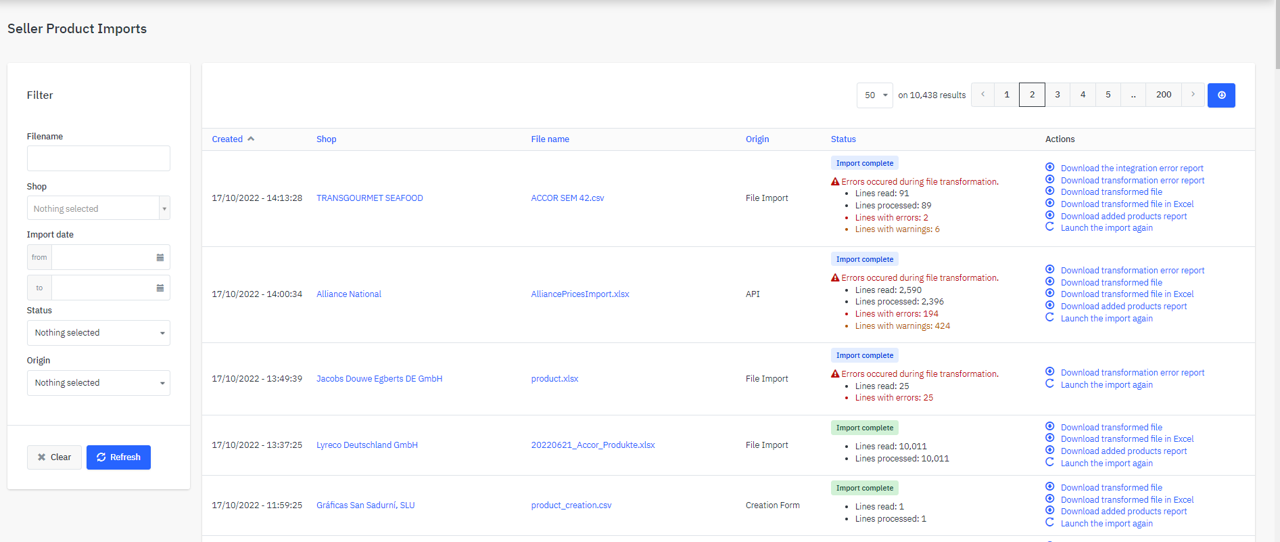Jump to last page 200
Viewport: 1280px width, 542px height.
[x=1163, y=95]
